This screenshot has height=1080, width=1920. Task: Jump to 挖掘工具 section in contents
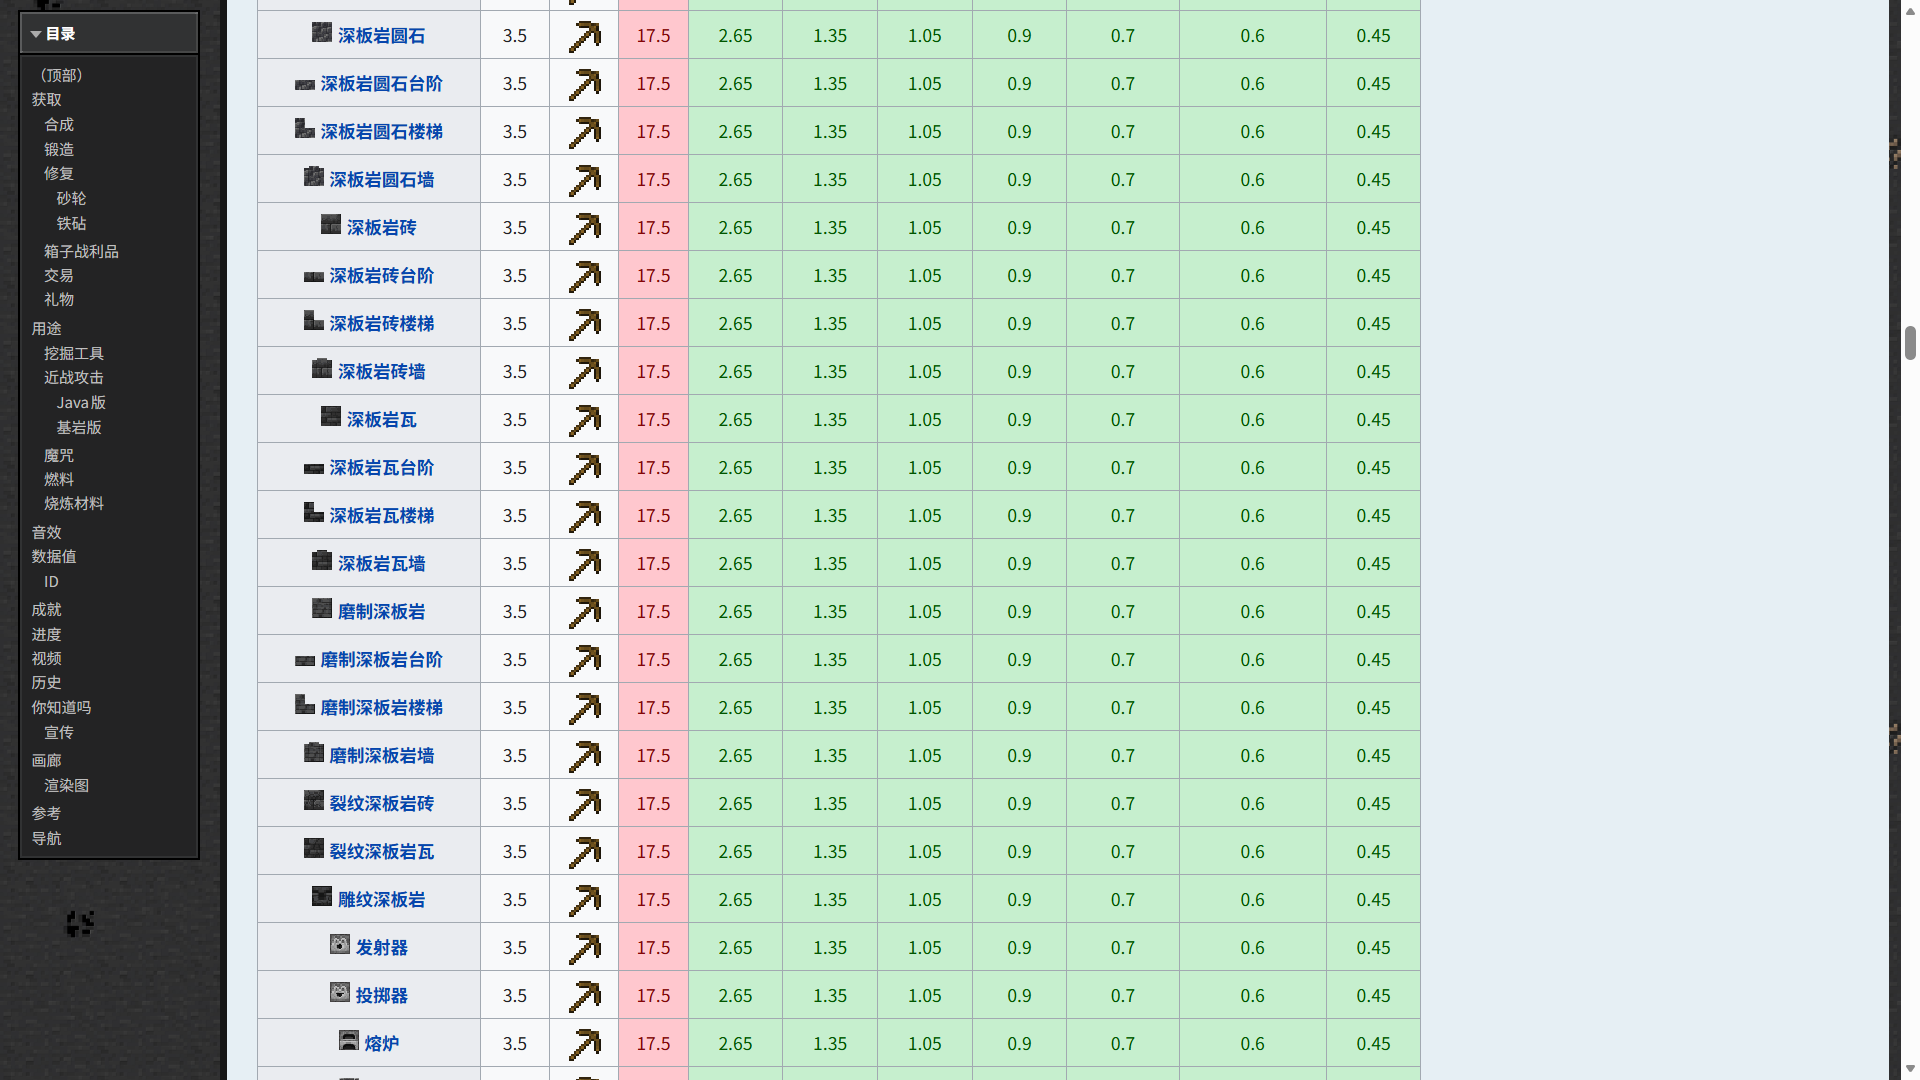click(73, 353)
